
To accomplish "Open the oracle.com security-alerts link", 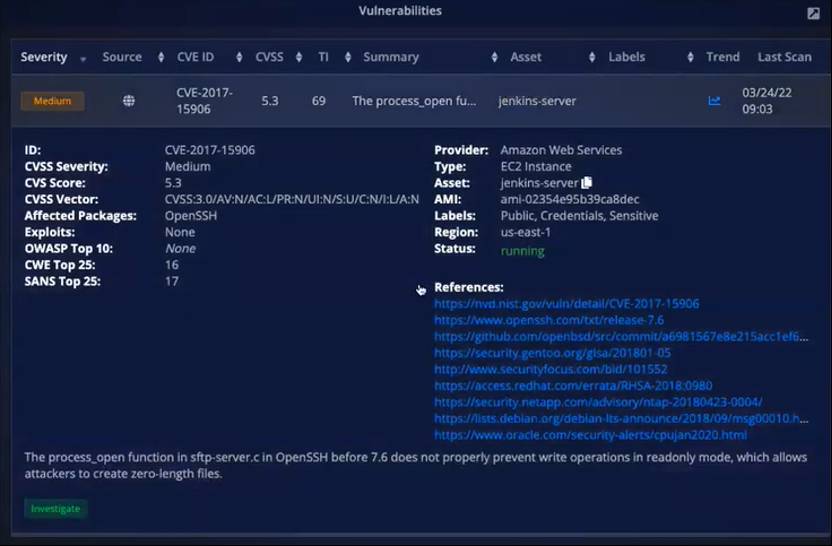I will tap(590, 435).
